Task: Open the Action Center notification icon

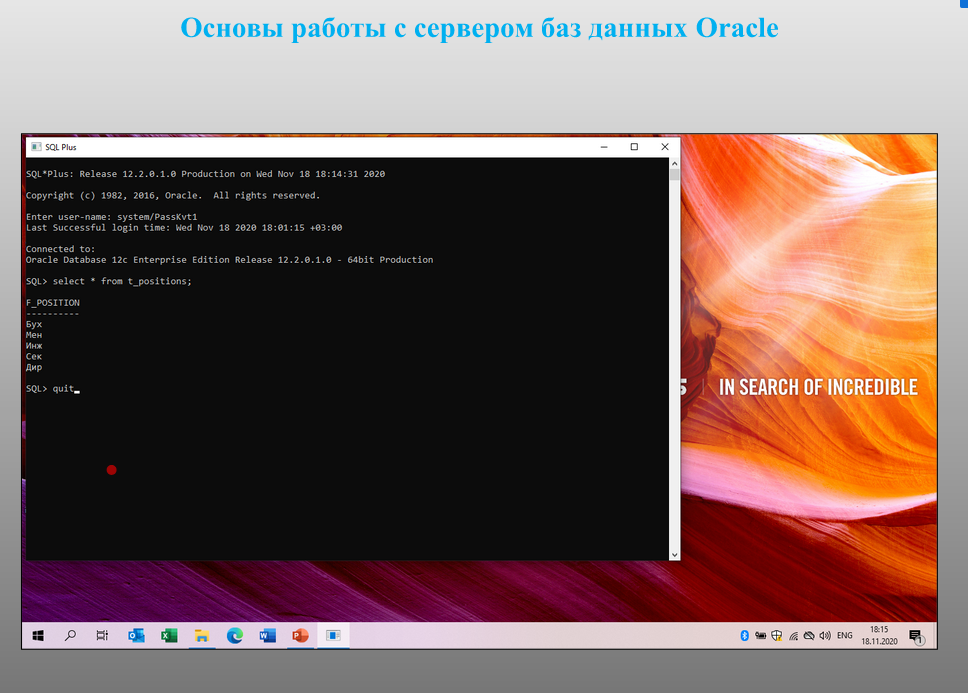Action: [x=916, y=636]
